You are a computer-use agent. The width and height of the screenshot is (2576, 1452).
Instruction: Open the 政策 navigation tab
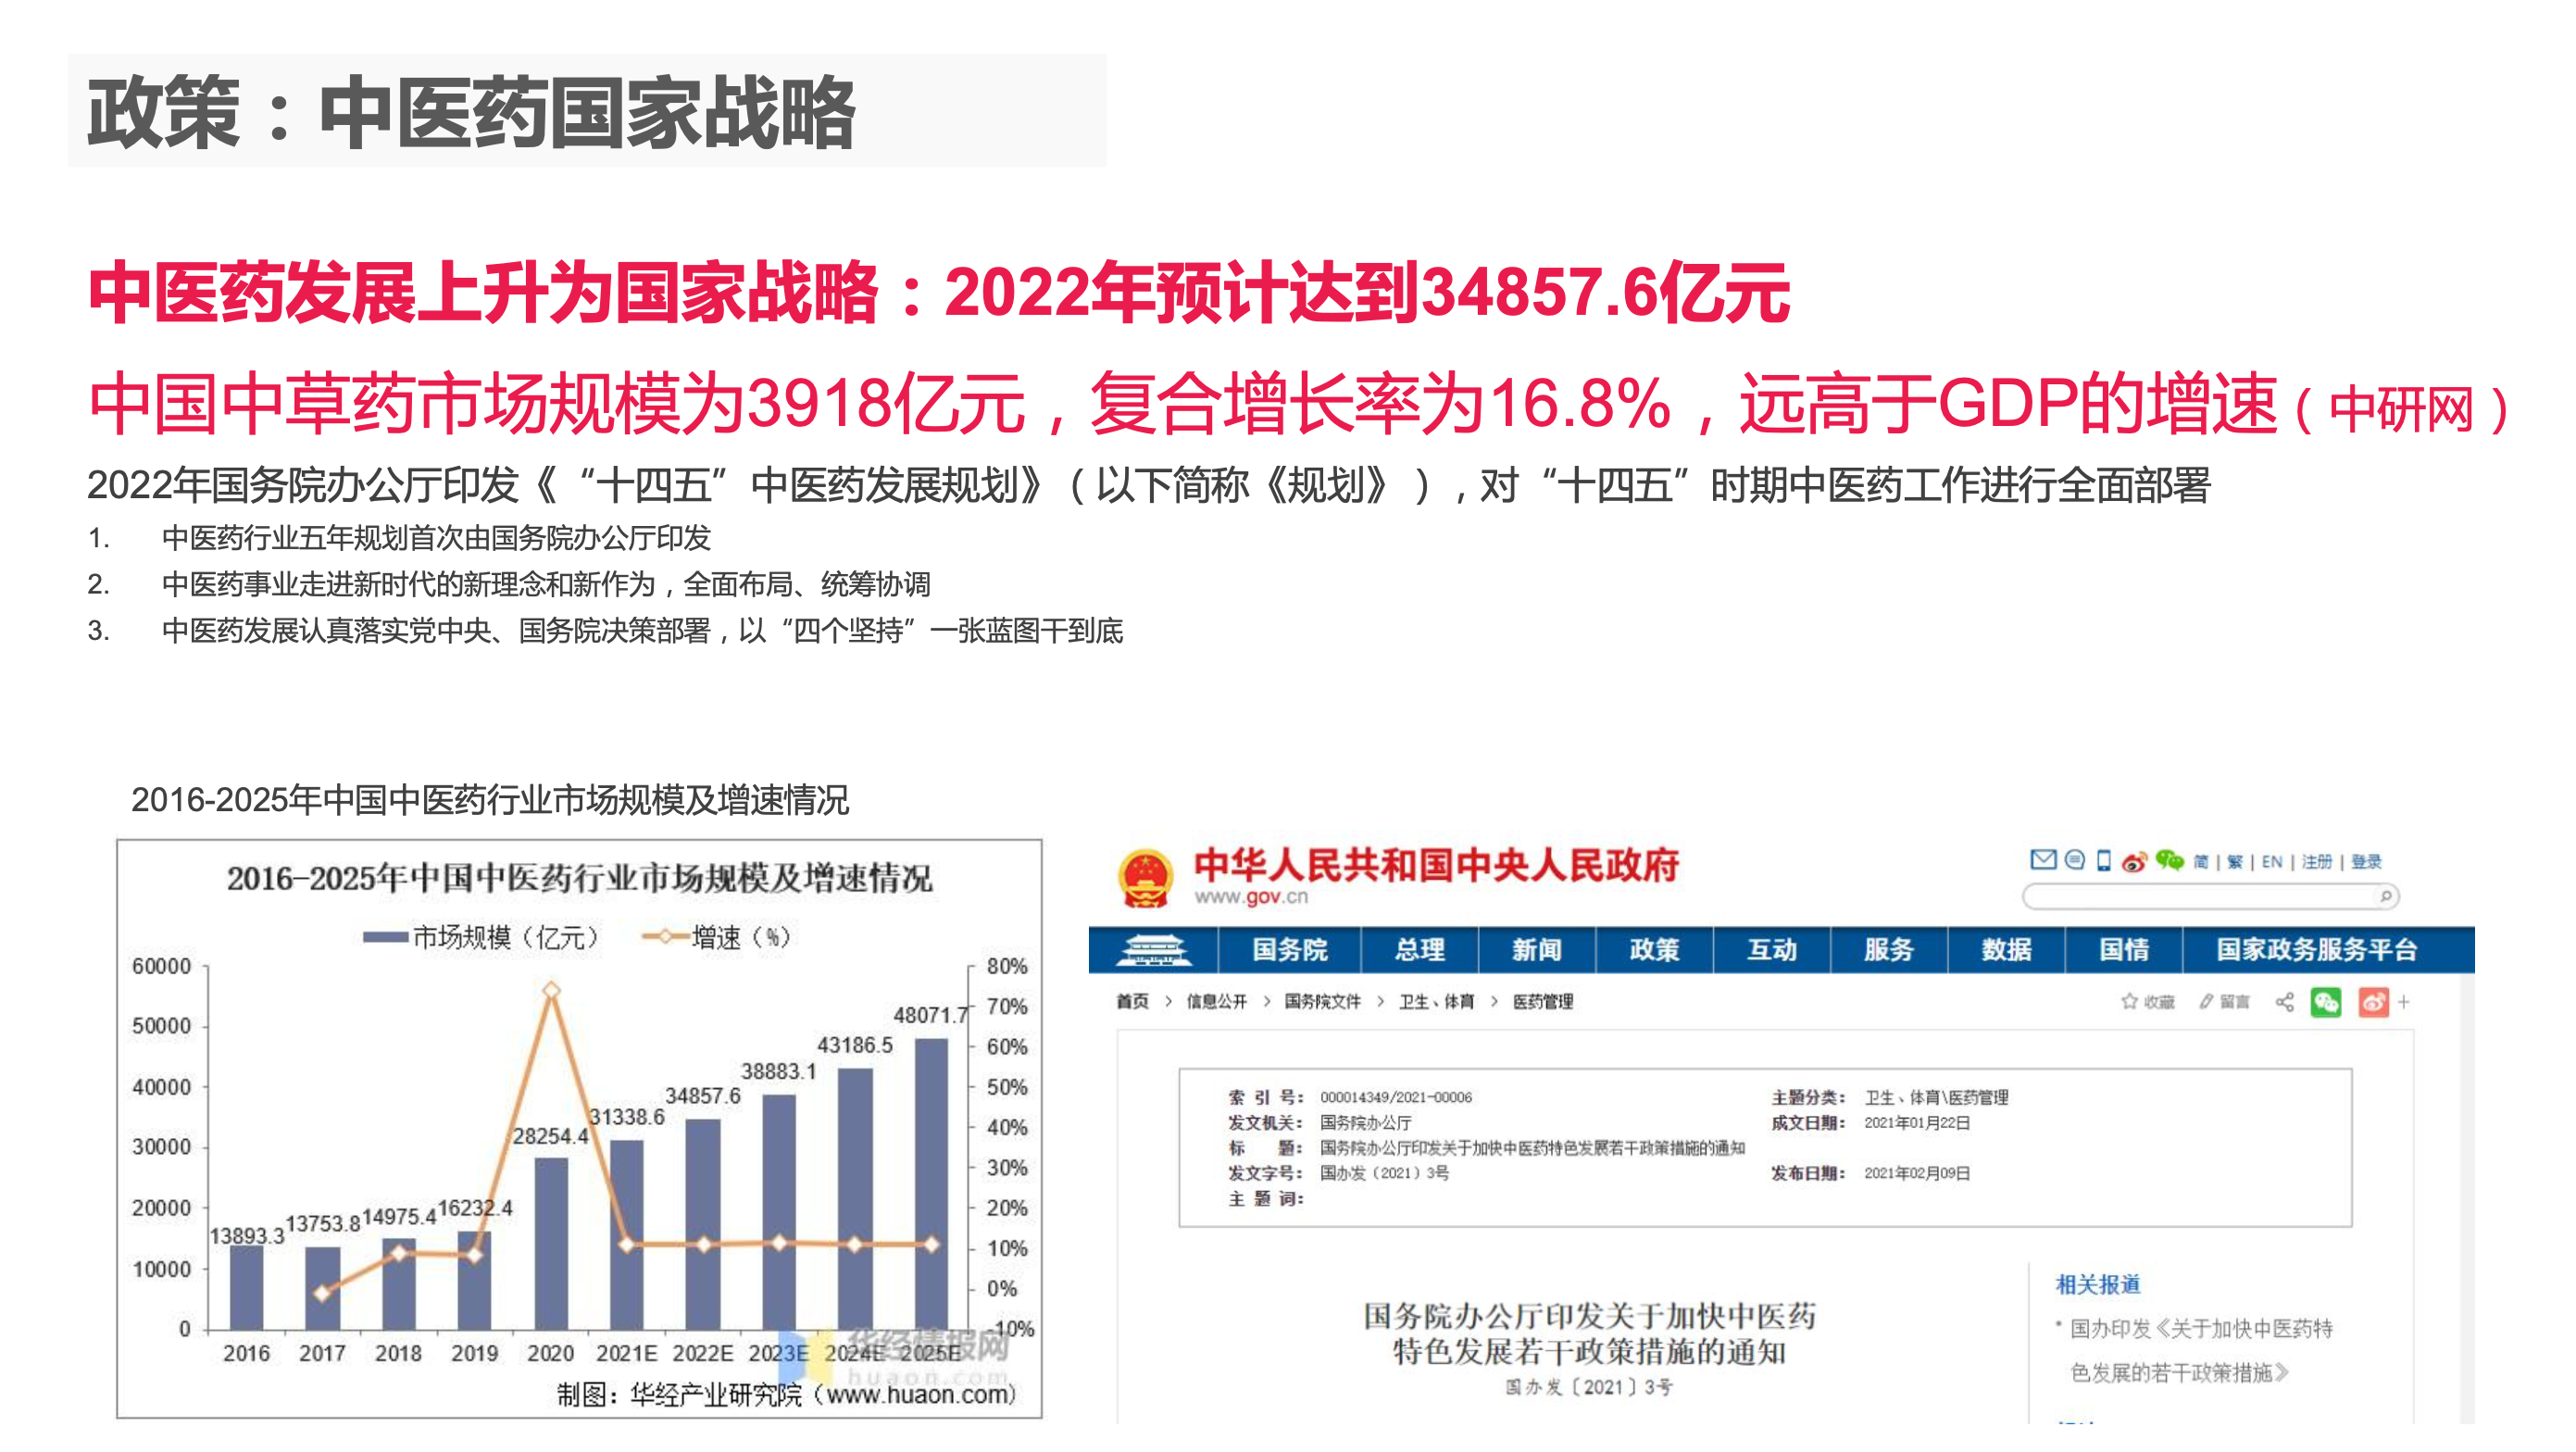(x=1654, y=949)
